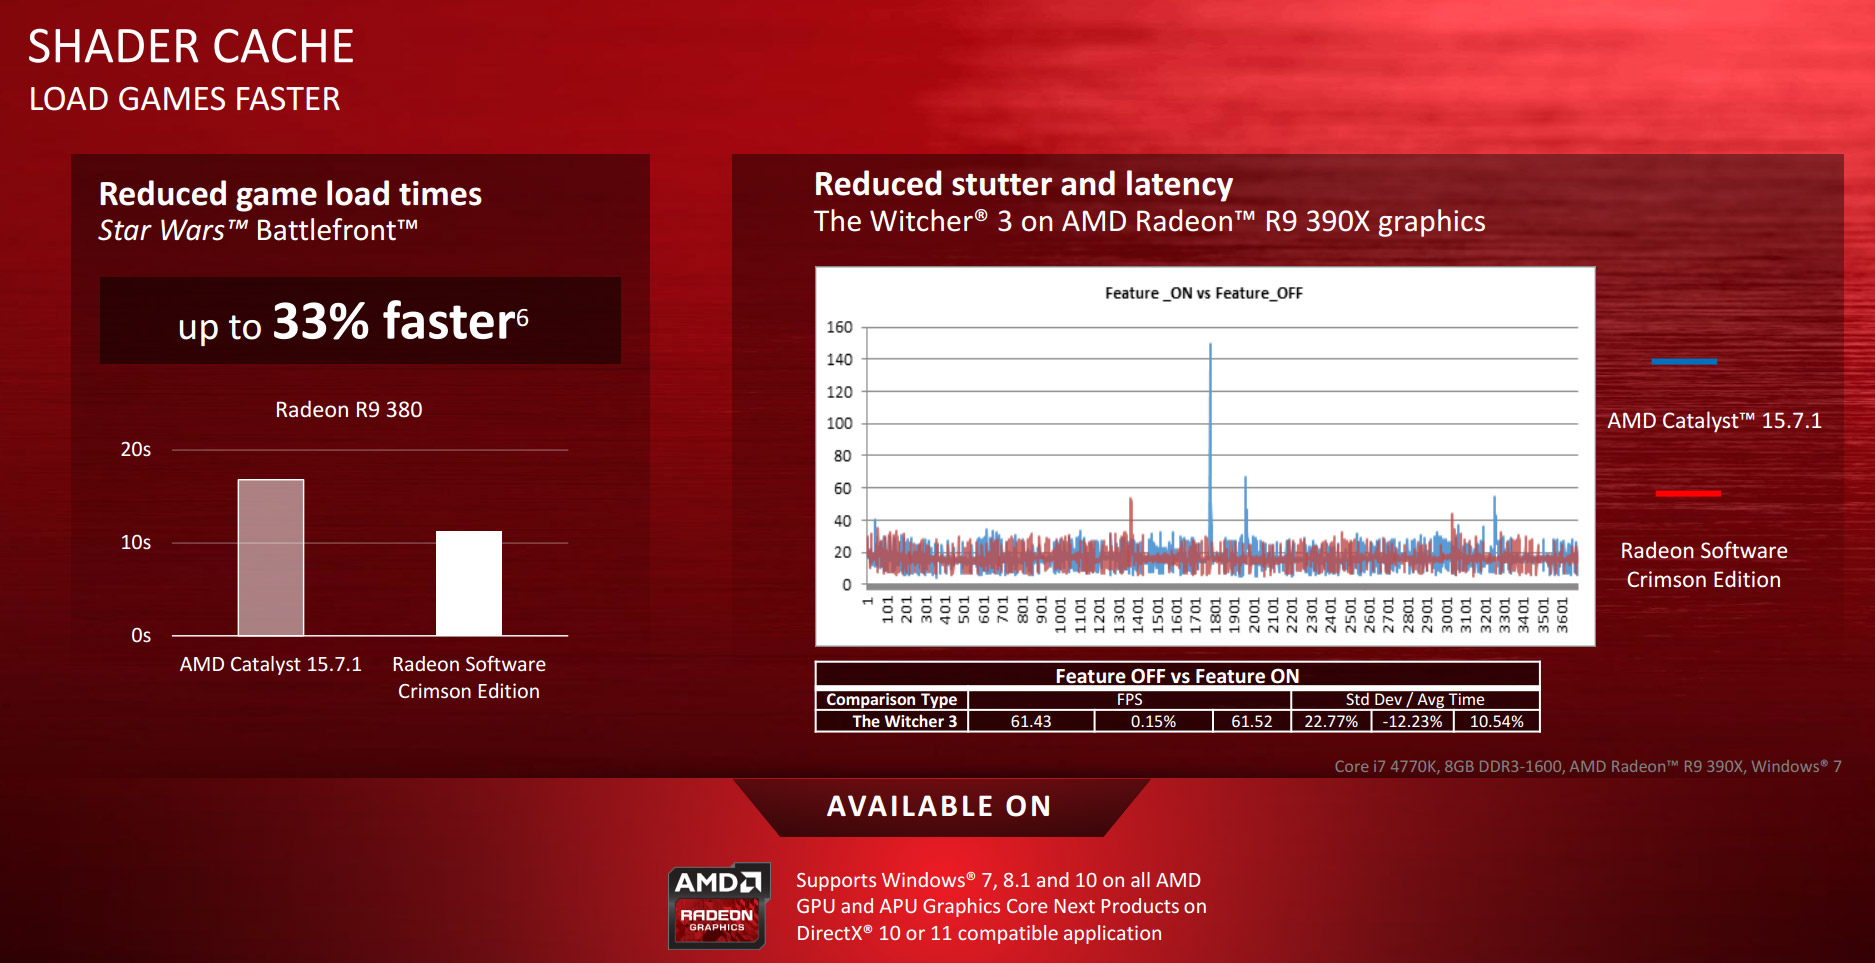Click the 'Reduced game load times' heading
This screenshot has height=963, width=1875.
(290, 194)
